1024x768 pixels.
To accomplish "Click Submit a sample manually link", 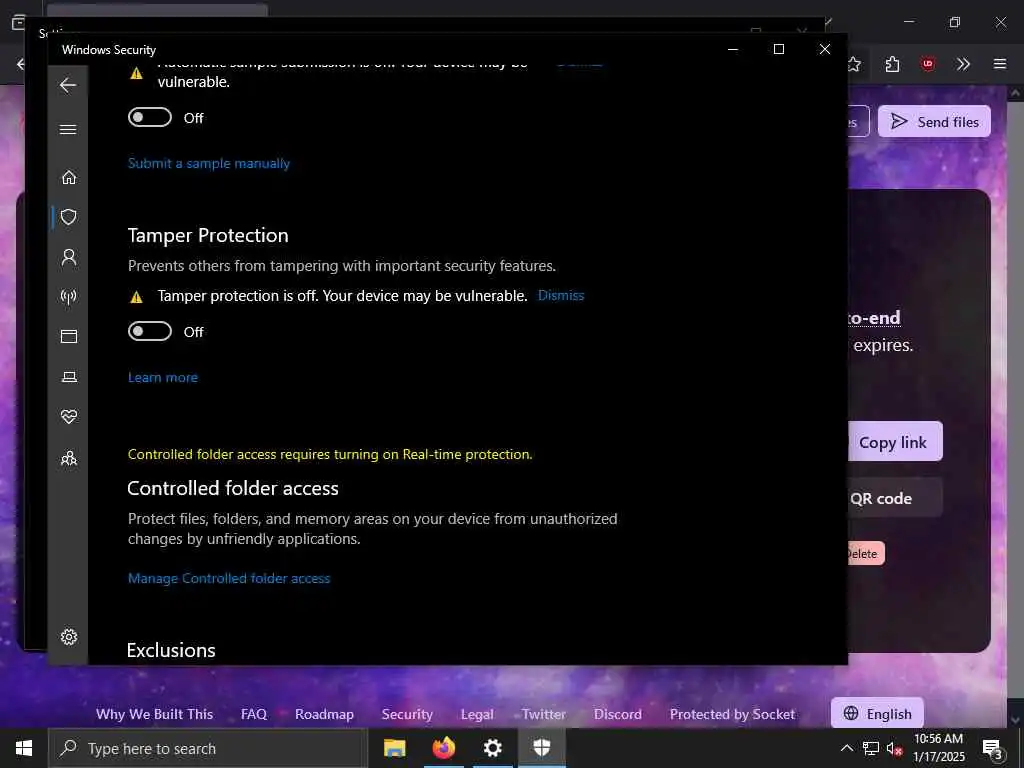I will [x=209, y=163].
